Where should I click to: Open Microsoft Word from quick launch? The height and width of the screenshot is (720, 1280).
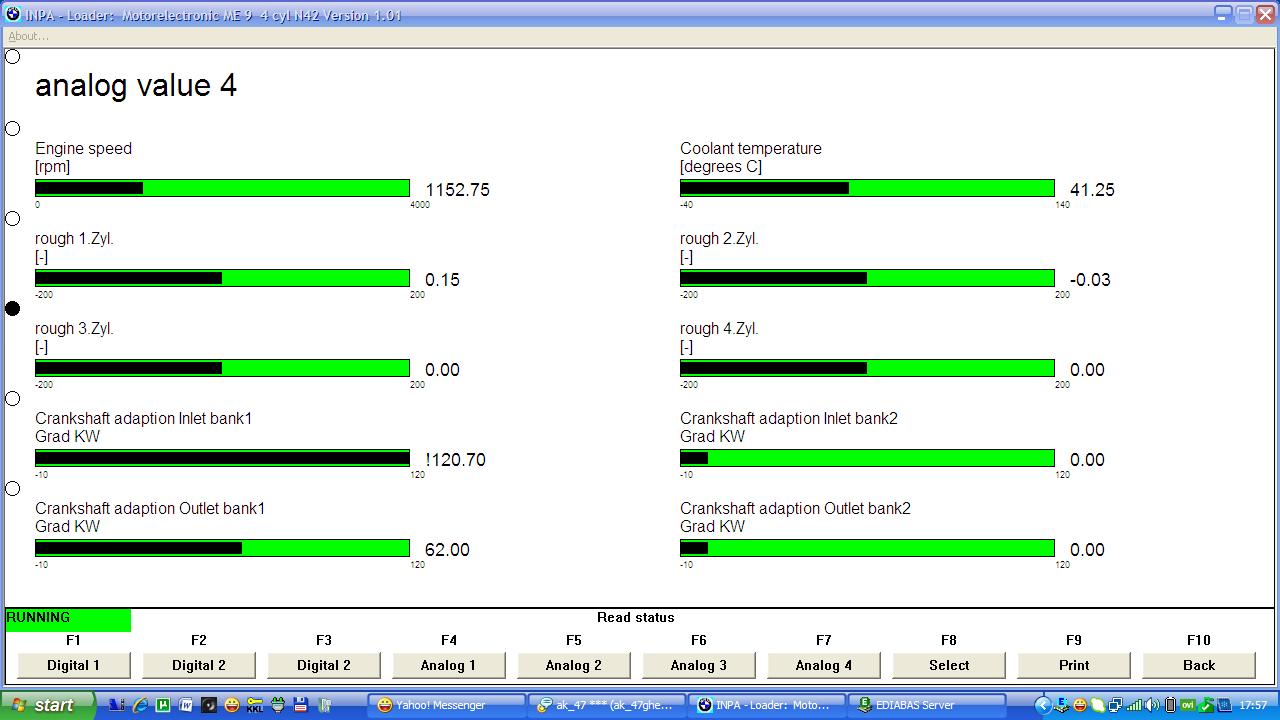click(x=186, y=705)
